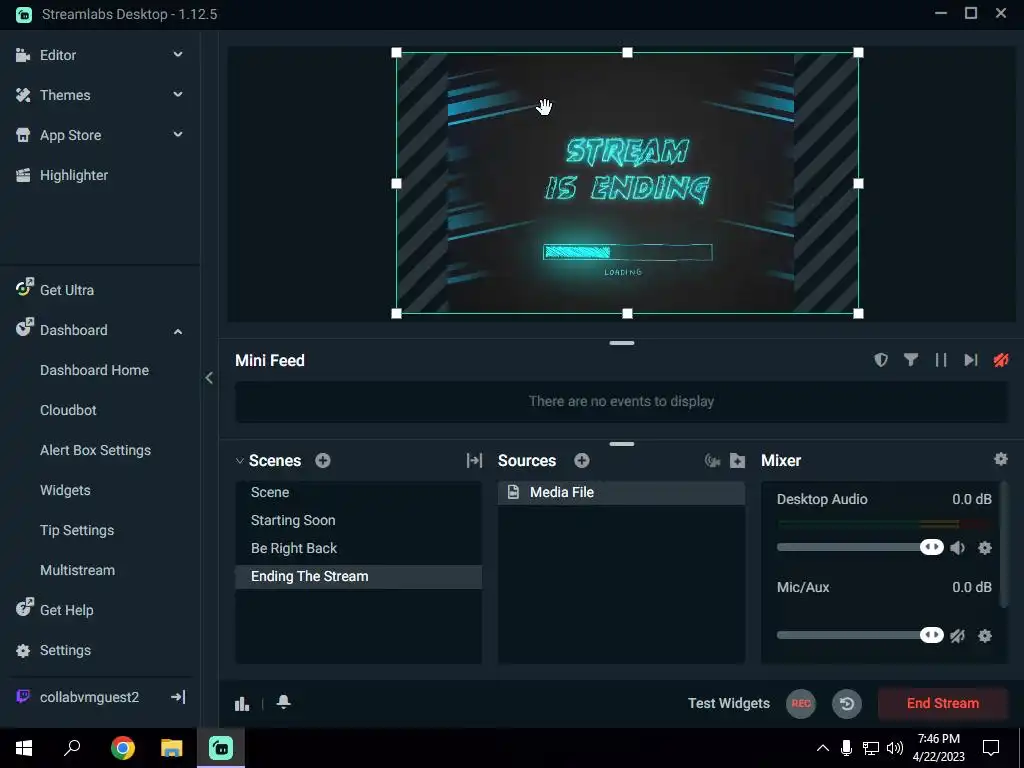This screenshot has width=1024, height=768.
Task: Open Windows taskbar search
Action: pyautogui.click(x=72, y=748)
